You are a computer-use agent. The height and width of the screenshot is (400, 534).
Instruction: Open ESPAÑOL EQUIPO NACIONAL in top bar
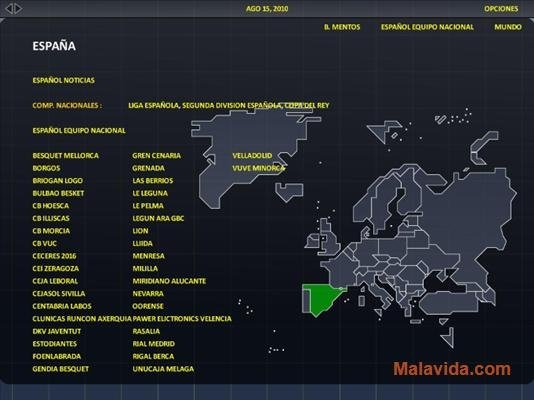click(427, 27)
